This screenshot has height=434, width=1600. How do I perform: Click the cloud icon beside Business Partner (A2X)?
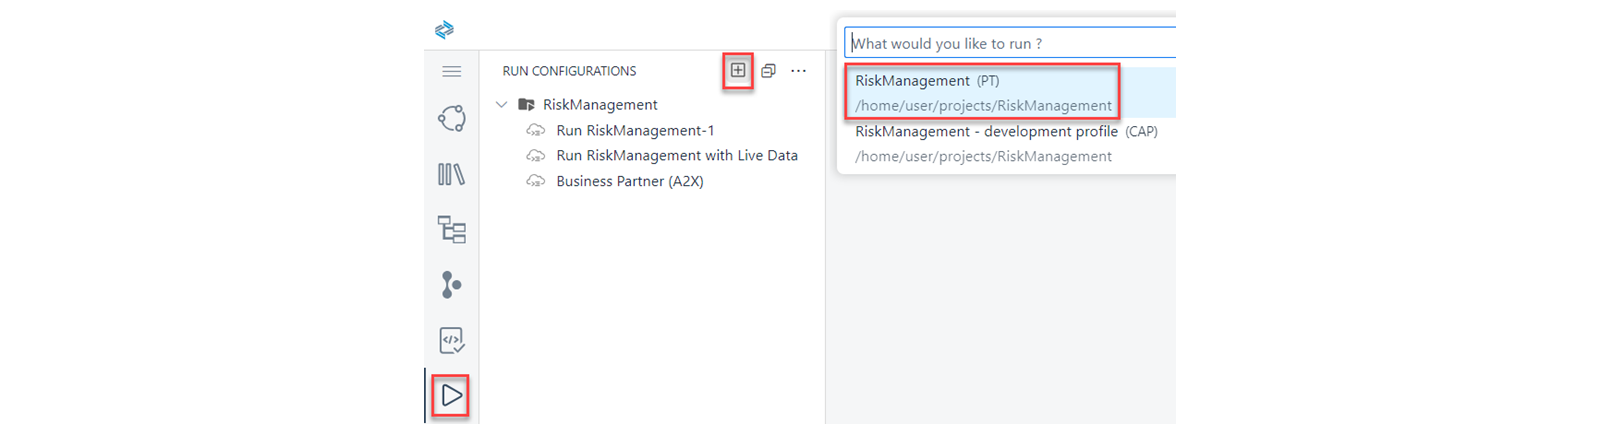536,181
